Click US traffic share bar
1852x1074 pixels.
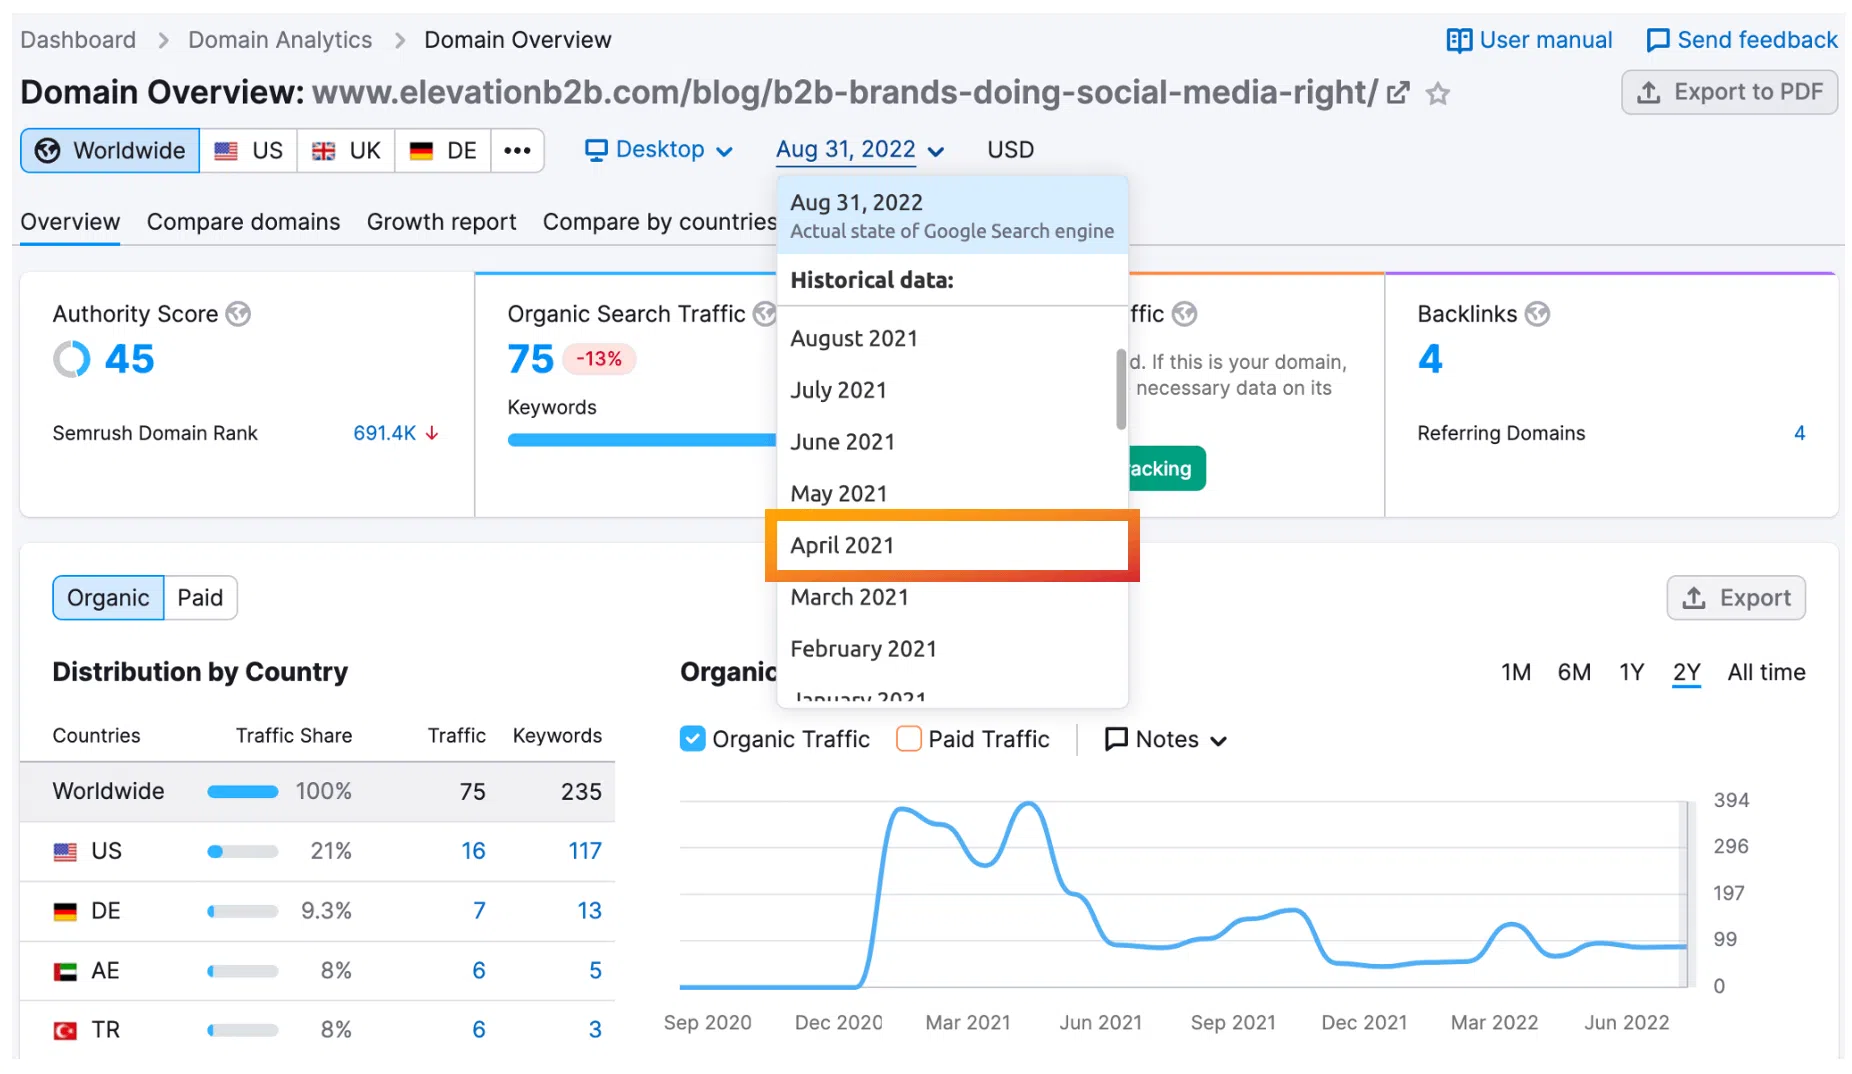(243, 852)
